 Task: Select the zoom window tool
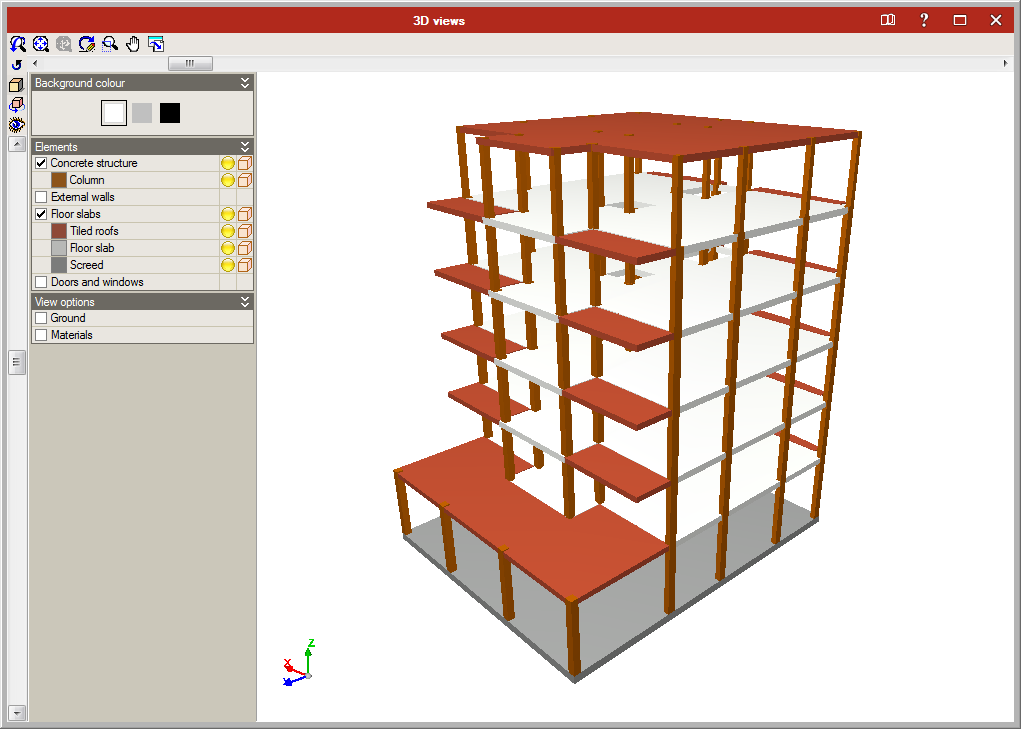110,44
